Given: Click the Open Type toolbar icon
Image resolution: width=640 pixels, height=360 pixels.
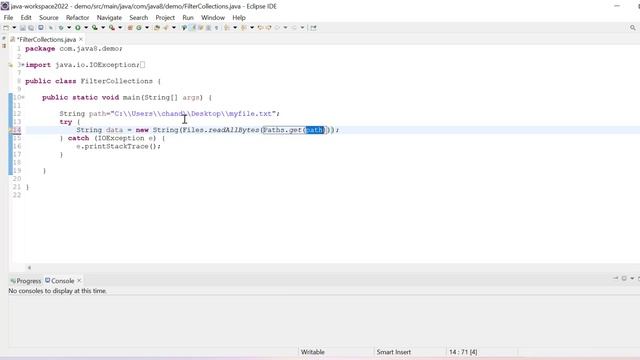Looking at the screenshot, I should [x=157, y=28].
